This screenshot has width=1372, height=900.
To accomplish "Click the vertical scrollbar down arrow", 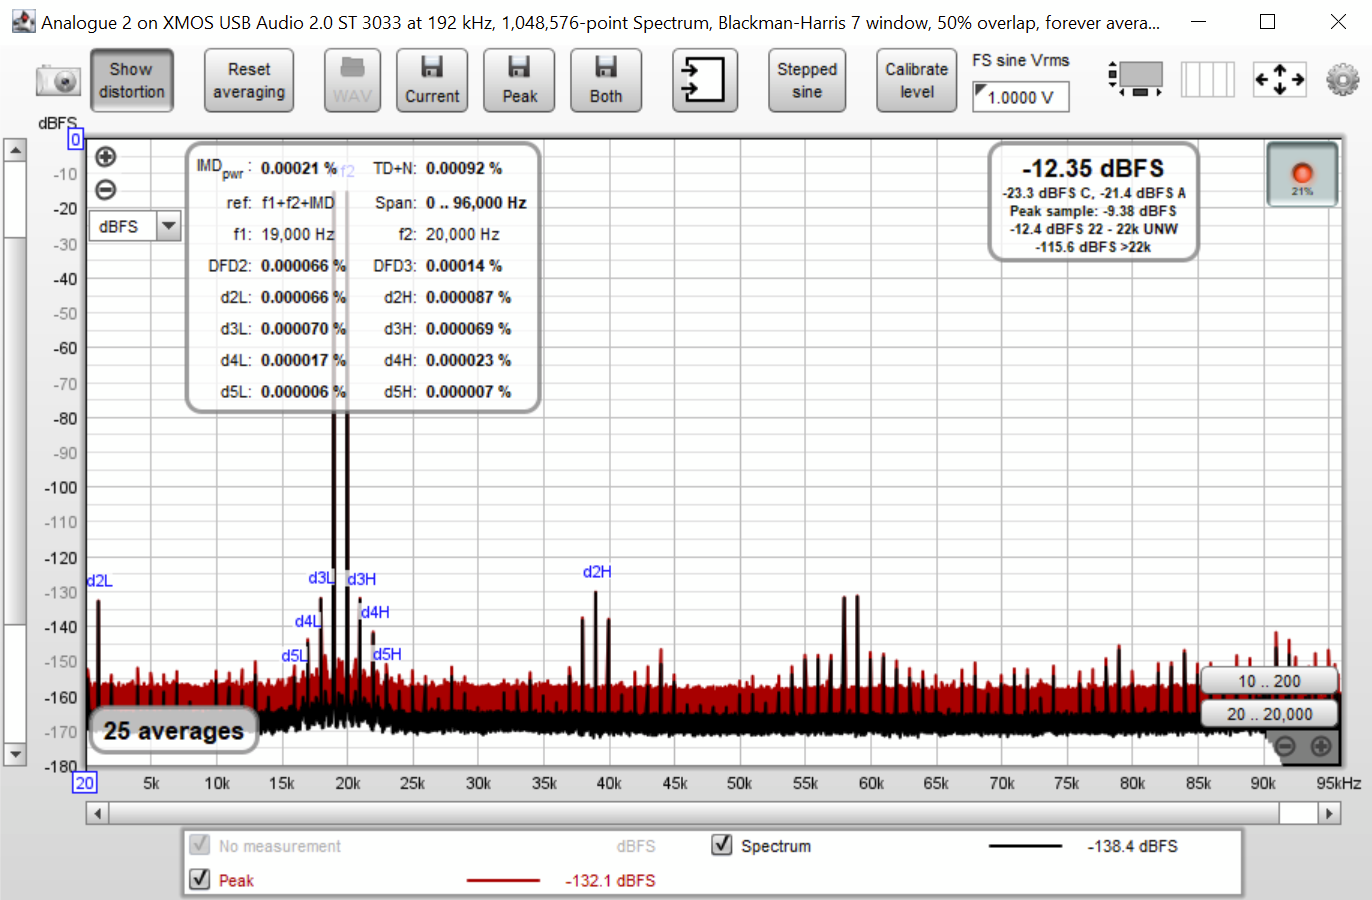I will [15, 754].
